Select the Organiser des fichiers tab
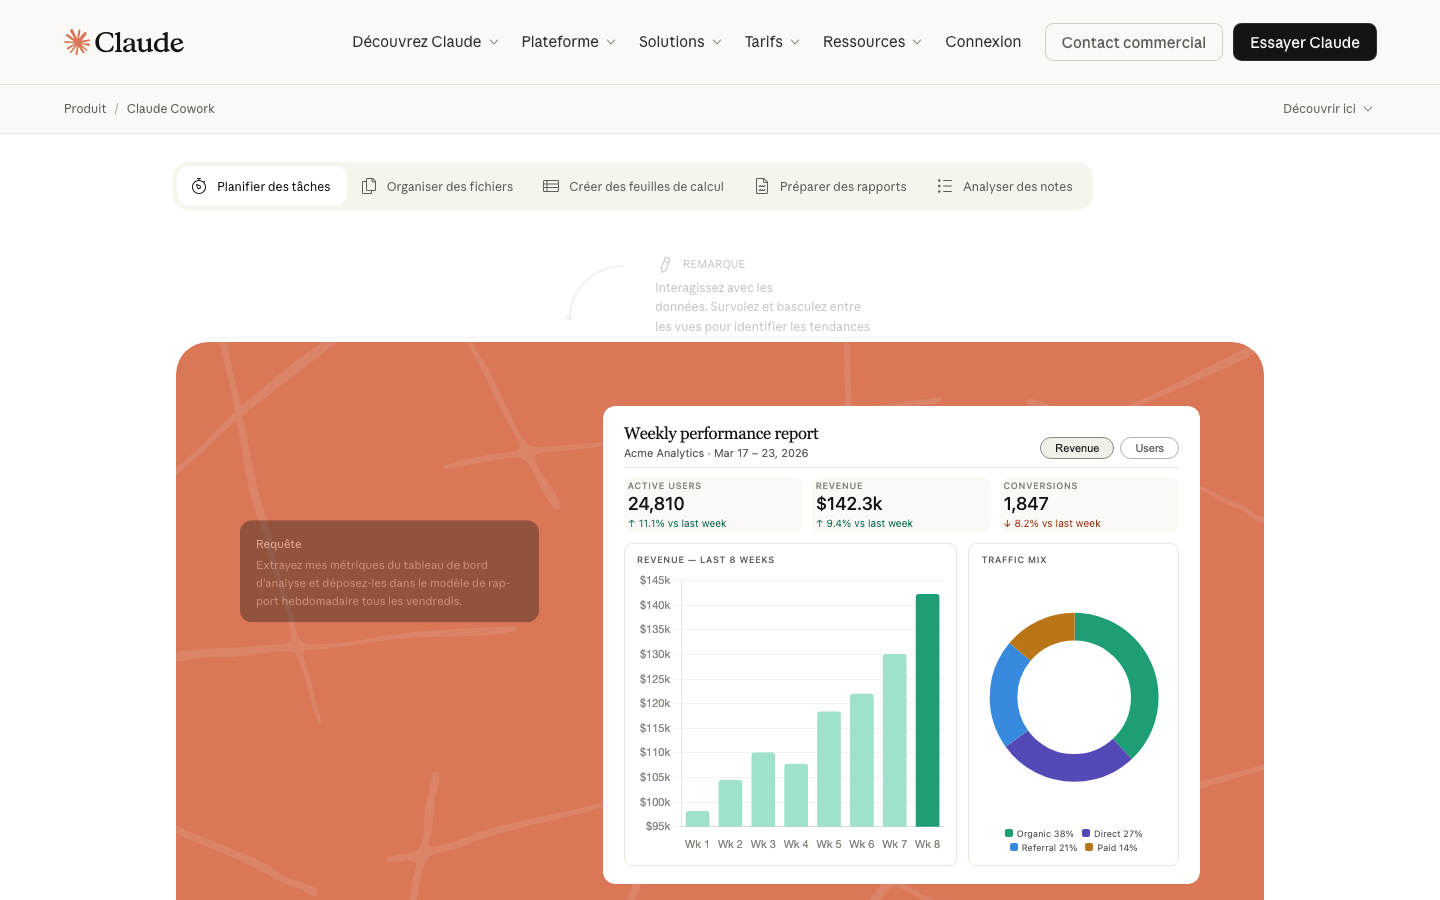Screen dimensions: 1440x900 437,186
